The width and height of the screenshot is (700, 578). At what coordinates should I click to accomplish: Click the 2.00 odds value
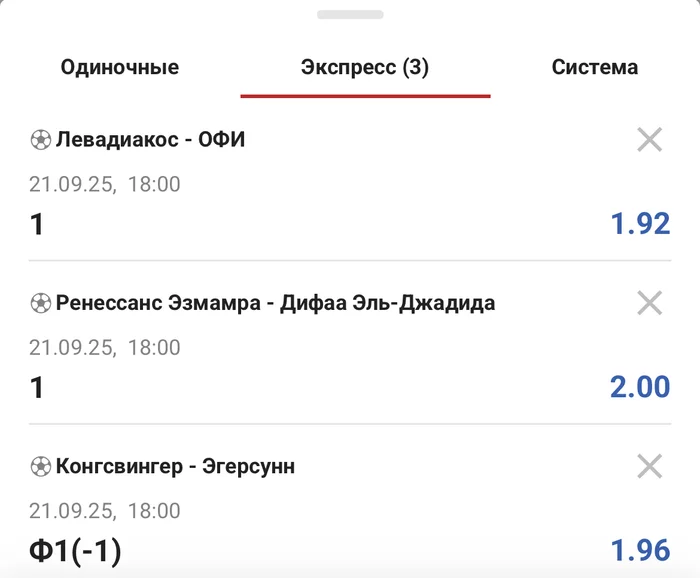click(640, 387)
